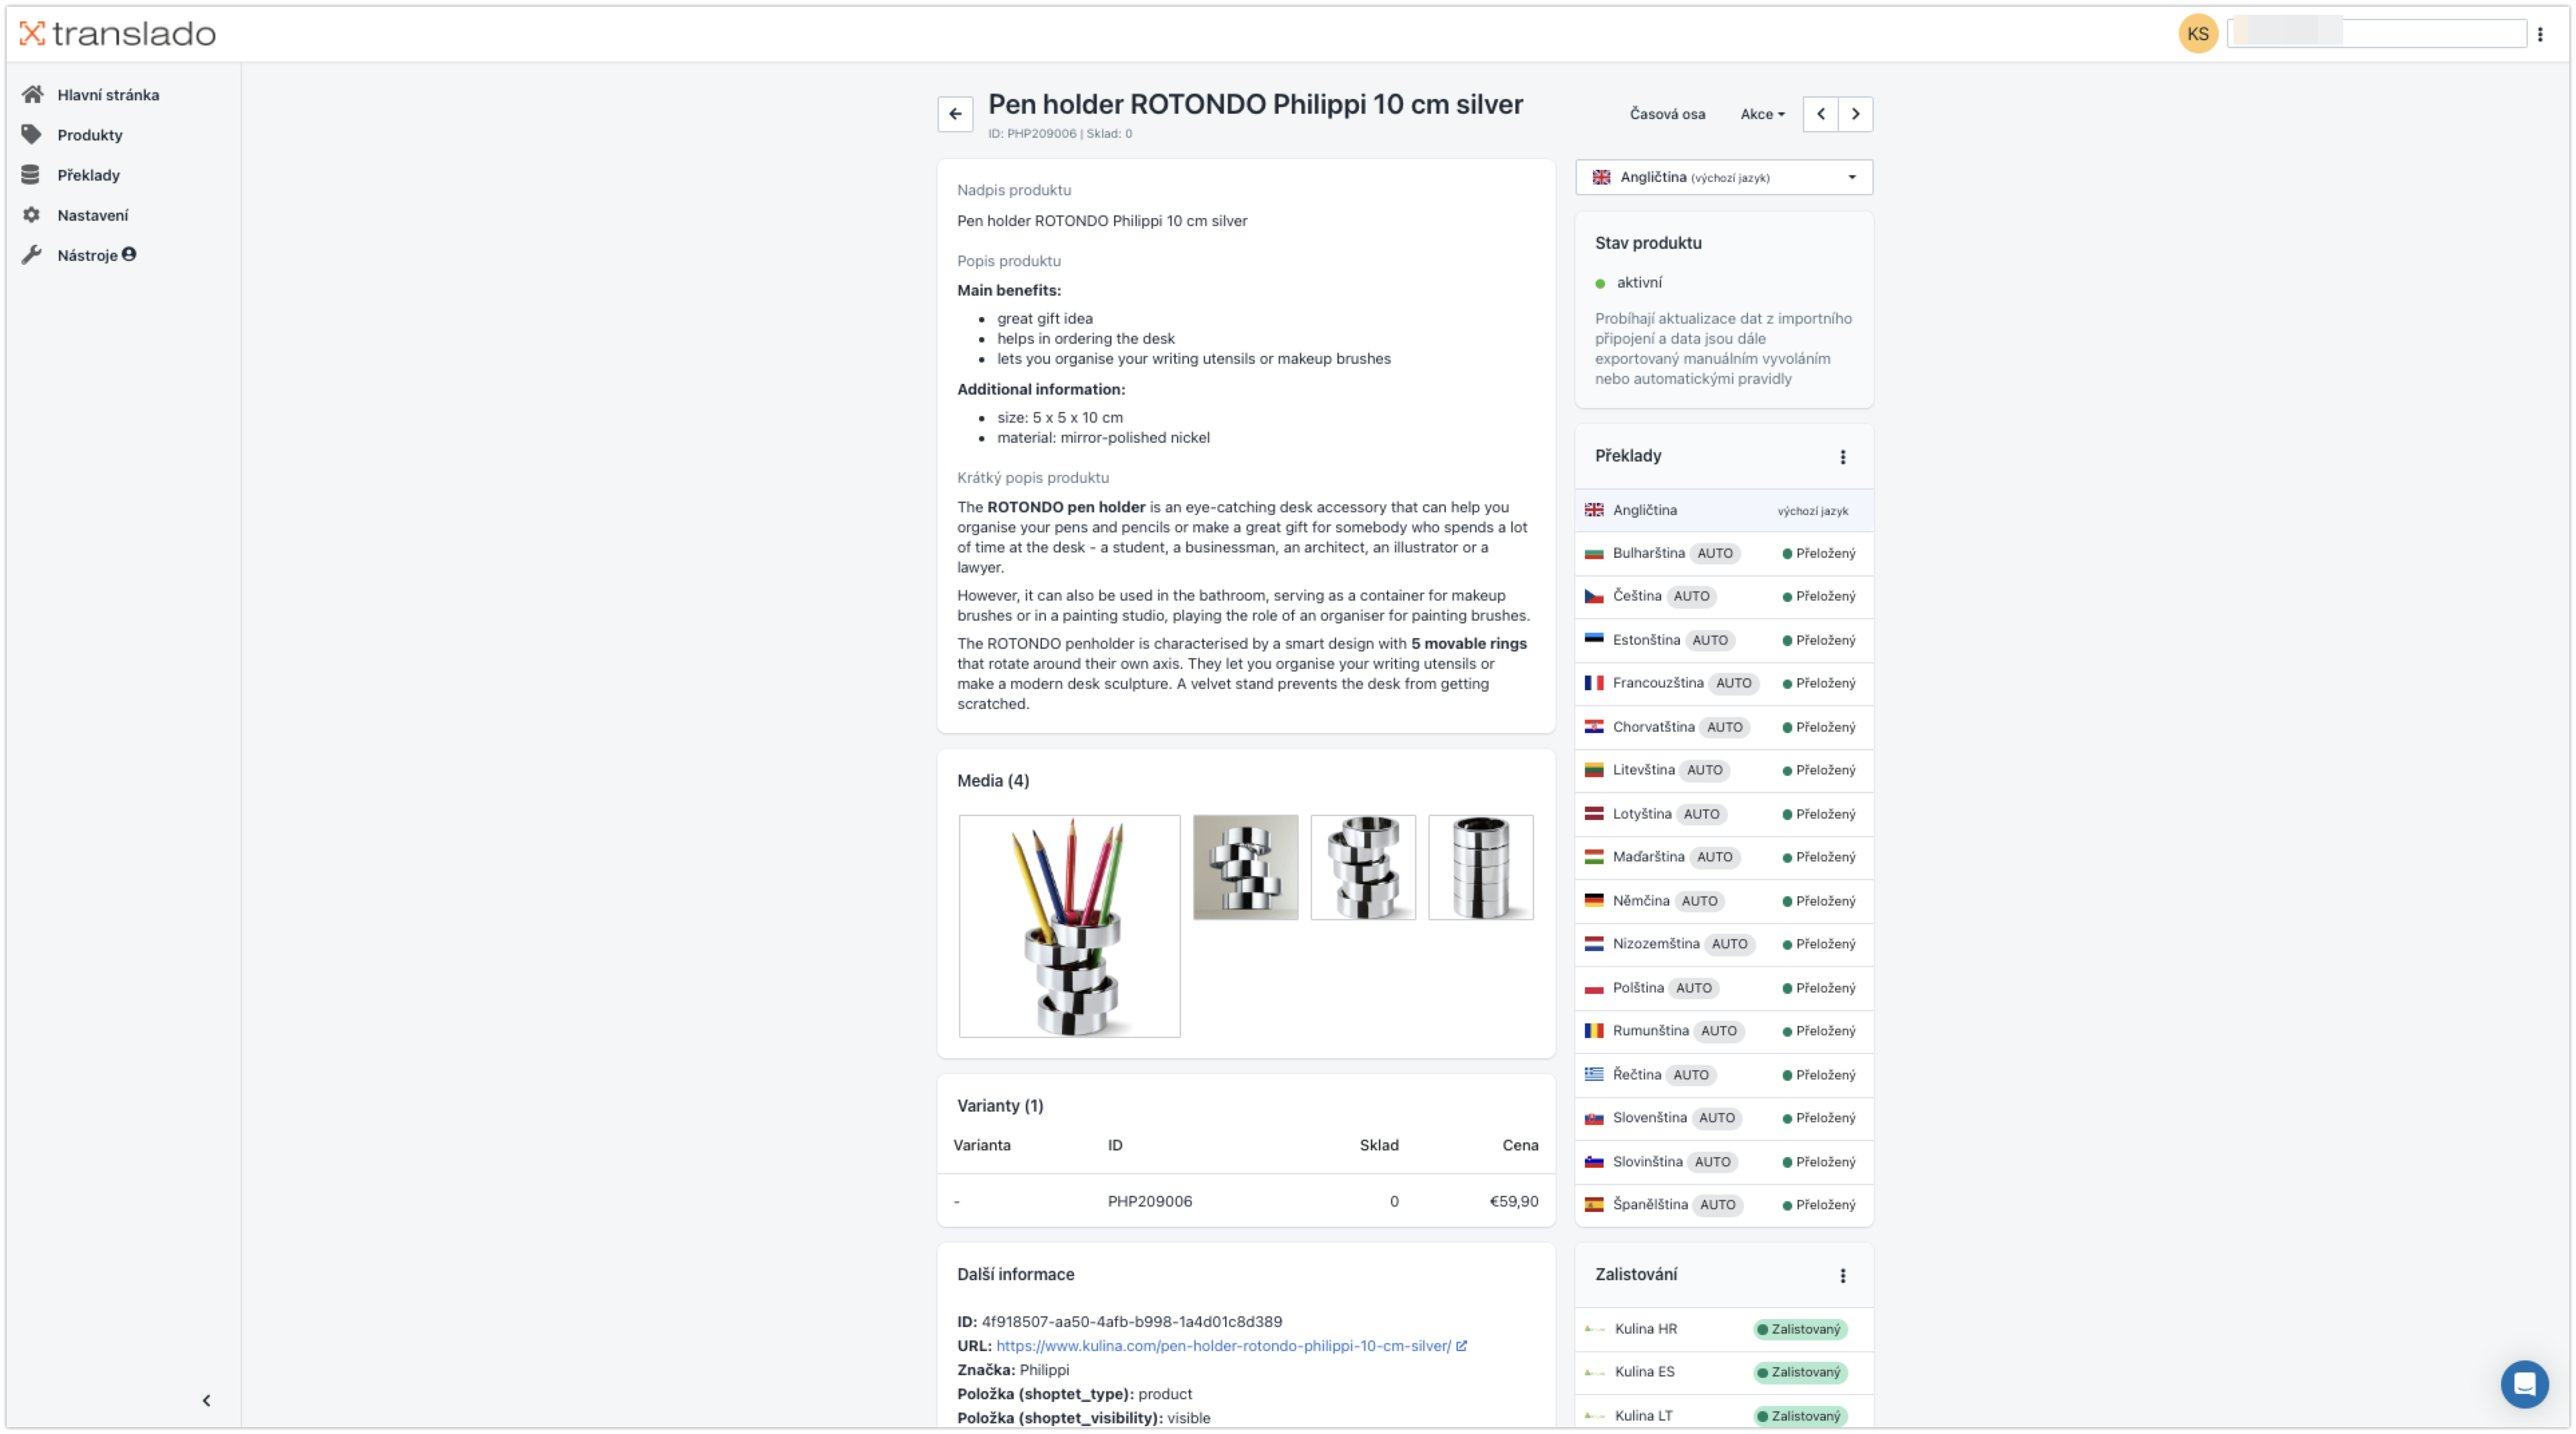This screenshot has height=1434, width=2576.
Task: Open the Angličtina language selector
Action: coord(1723,177)
